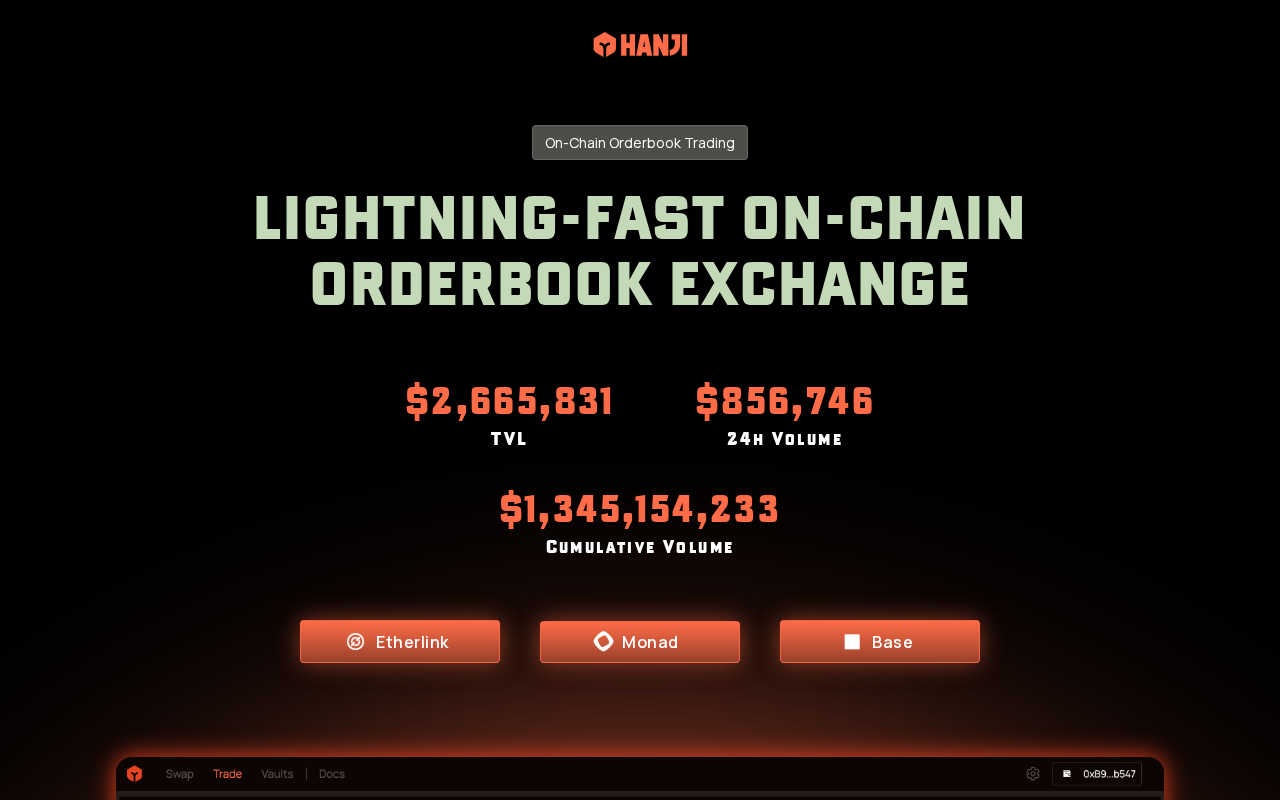Click the Cumulative Volume label
The width and height of the screenshot is (1280, 800).
pyautogui.click(x=640, y=547)
